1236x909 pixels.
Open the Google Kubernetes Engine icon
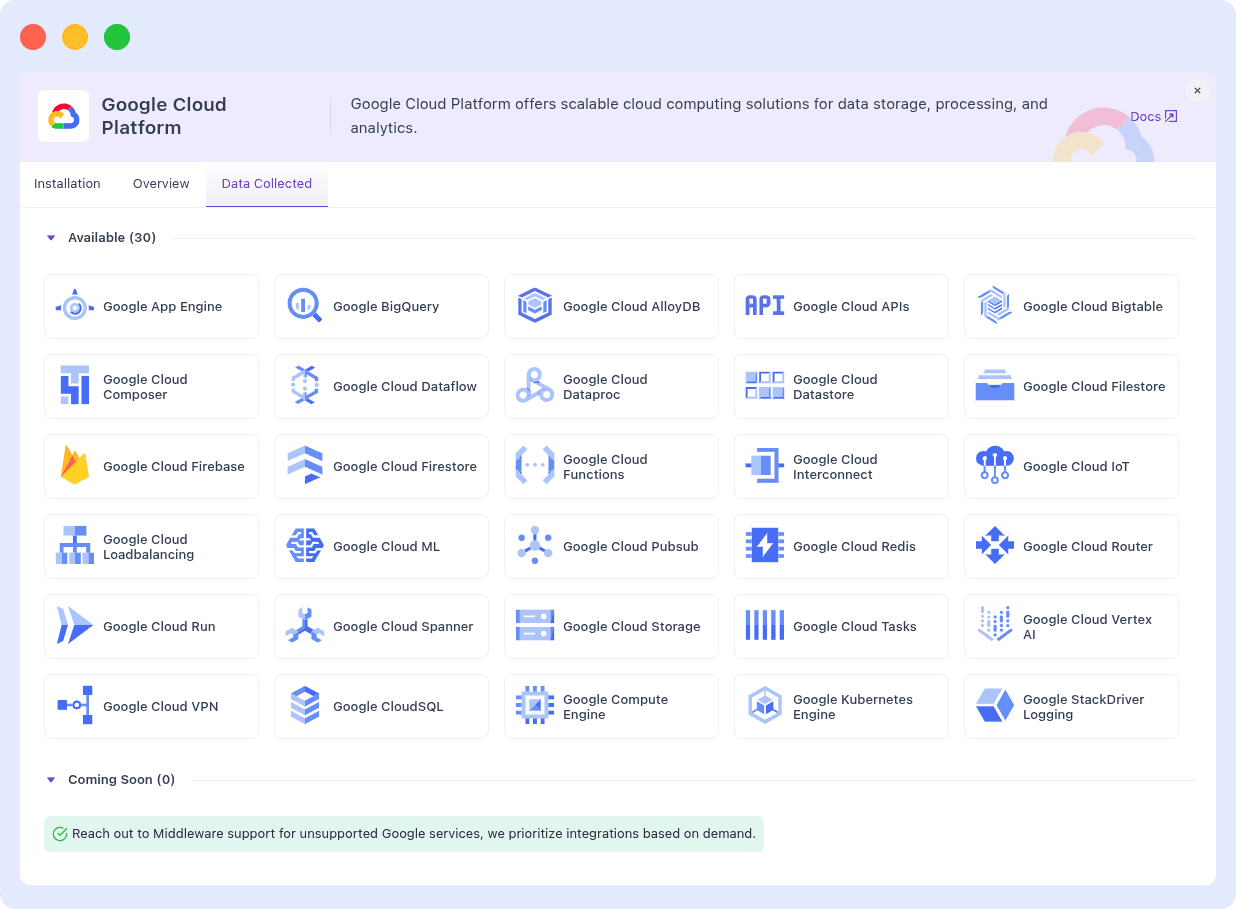point(764,706)
